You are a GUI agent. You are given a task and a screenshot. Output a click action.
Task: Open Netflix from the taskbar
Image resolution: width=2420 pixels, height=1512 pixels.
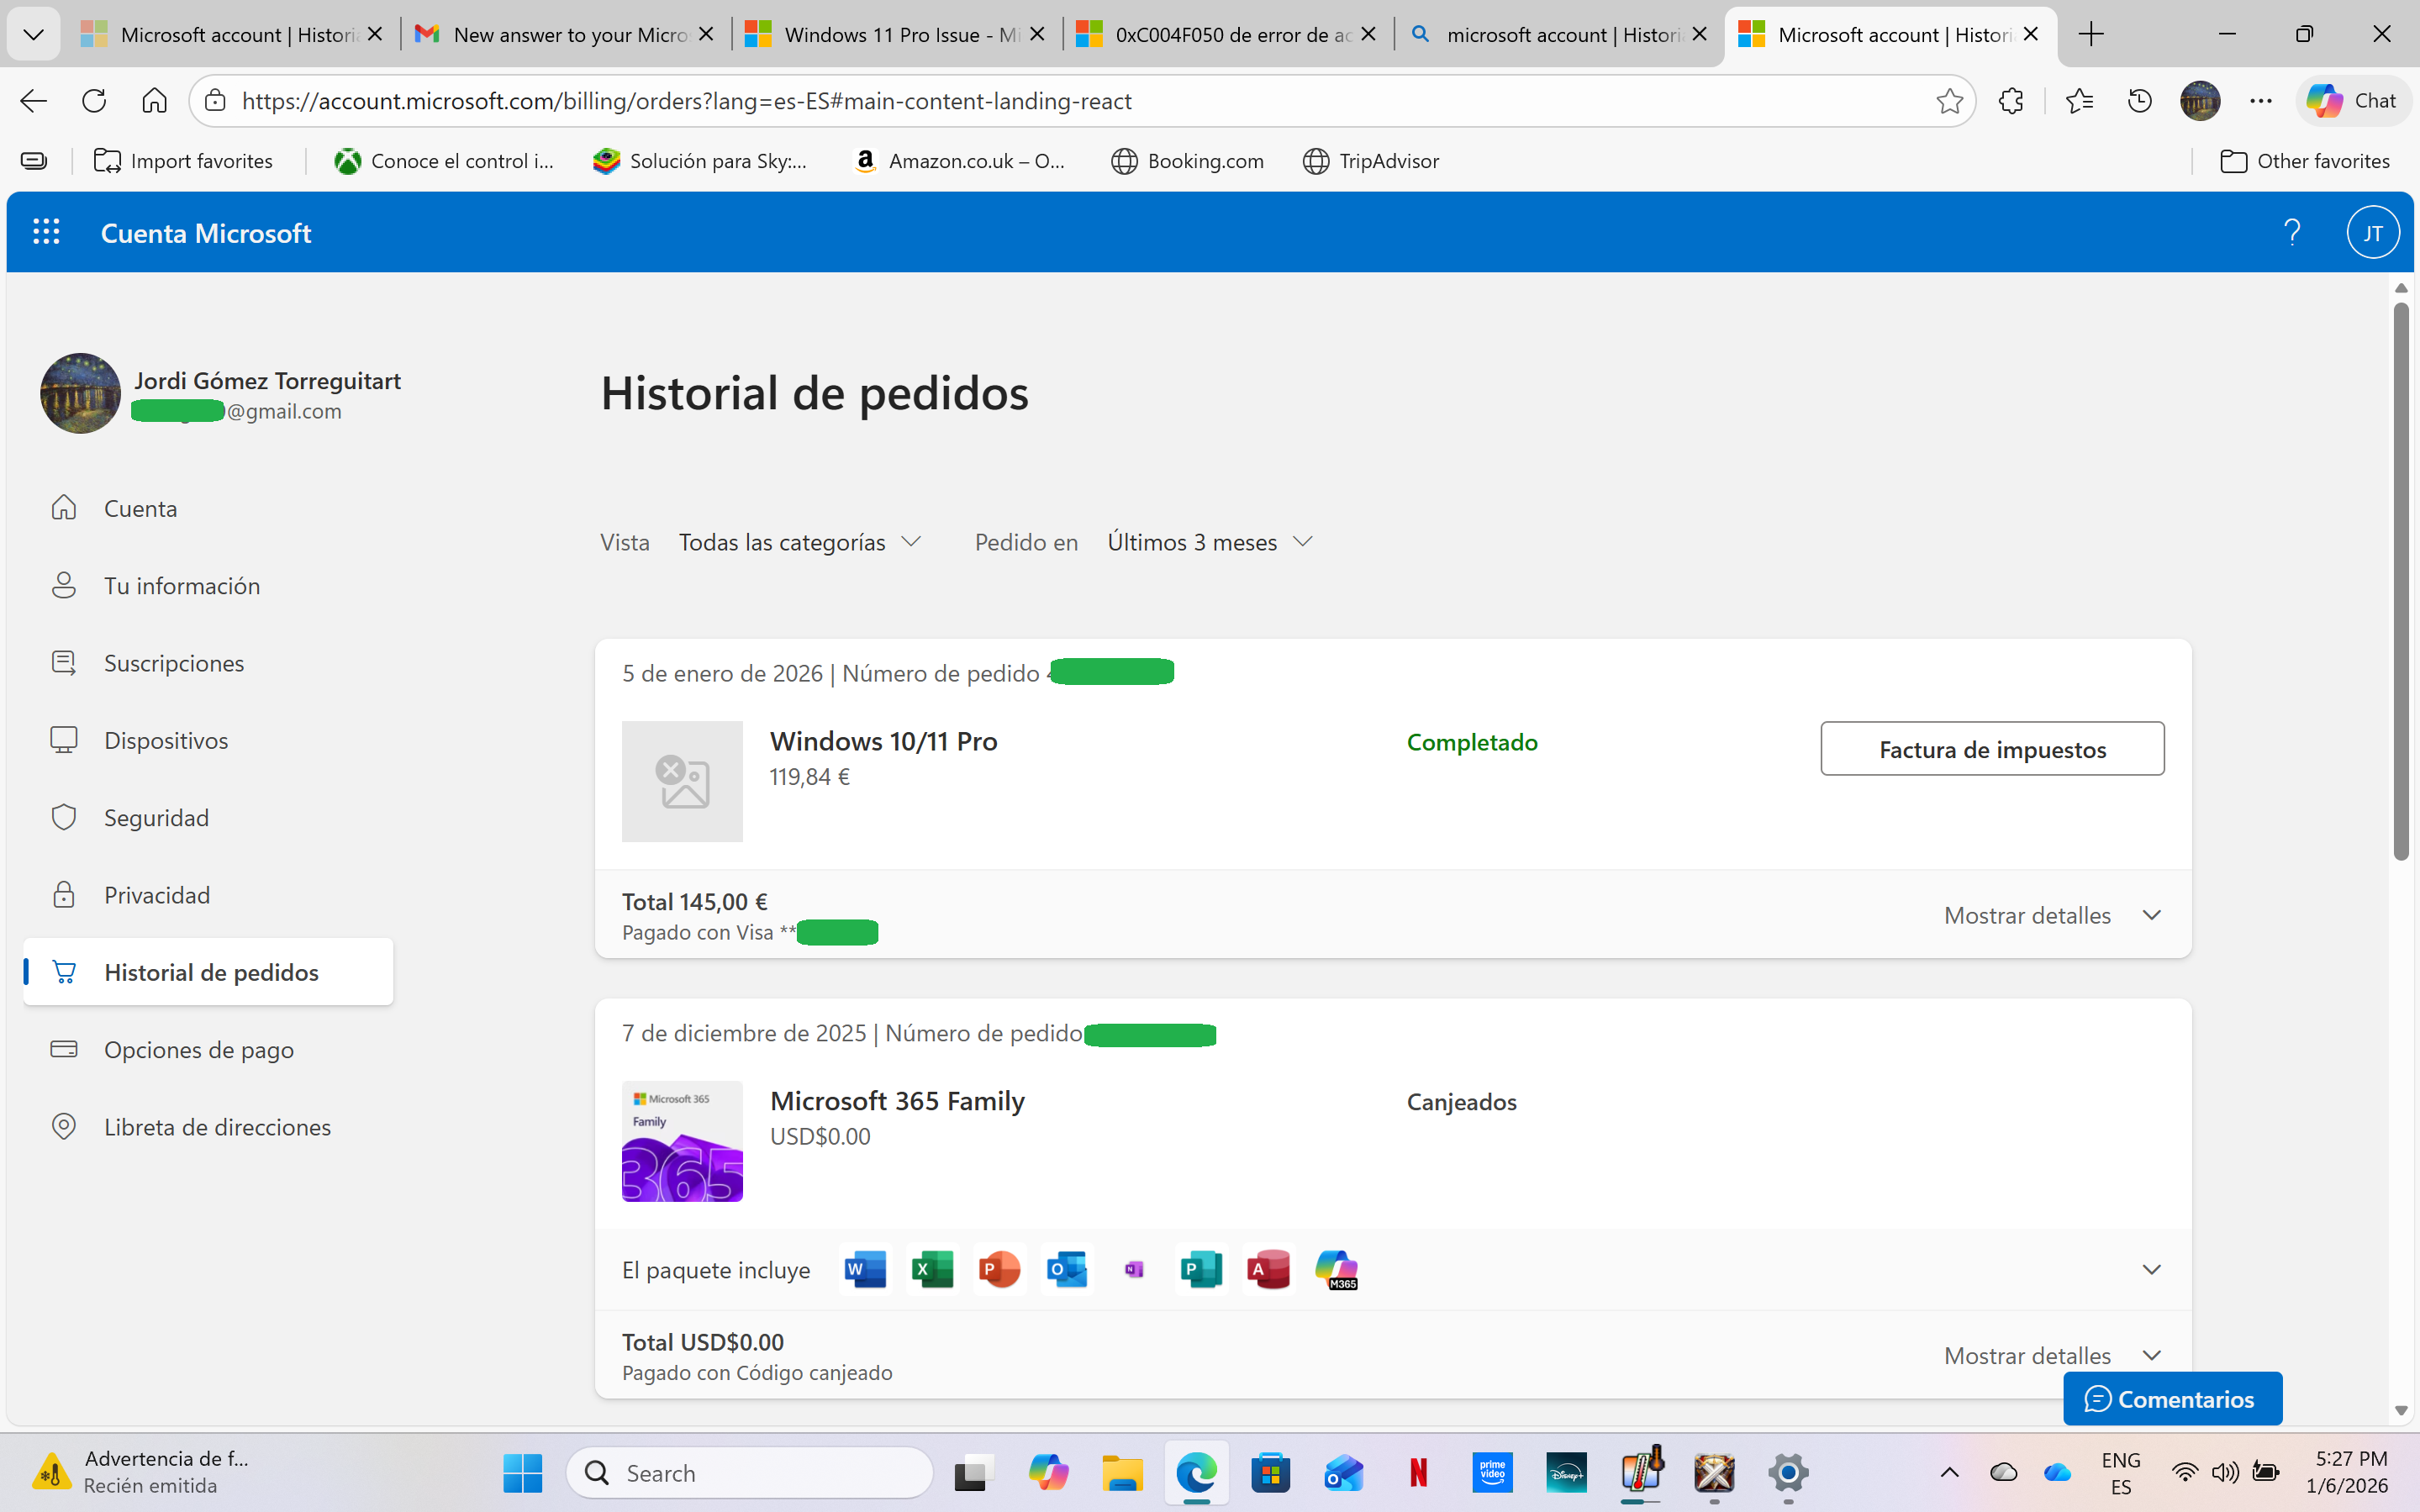coord(1418,1473)
